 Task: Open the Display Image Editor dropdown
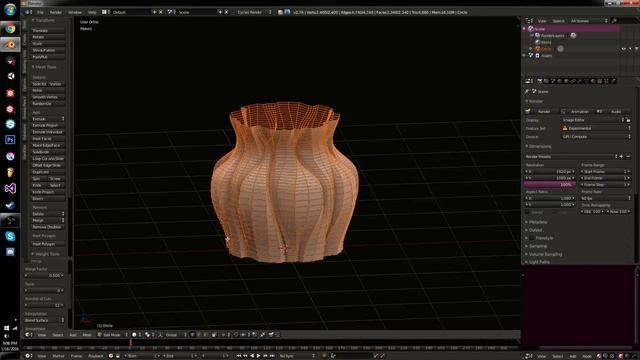593,120
